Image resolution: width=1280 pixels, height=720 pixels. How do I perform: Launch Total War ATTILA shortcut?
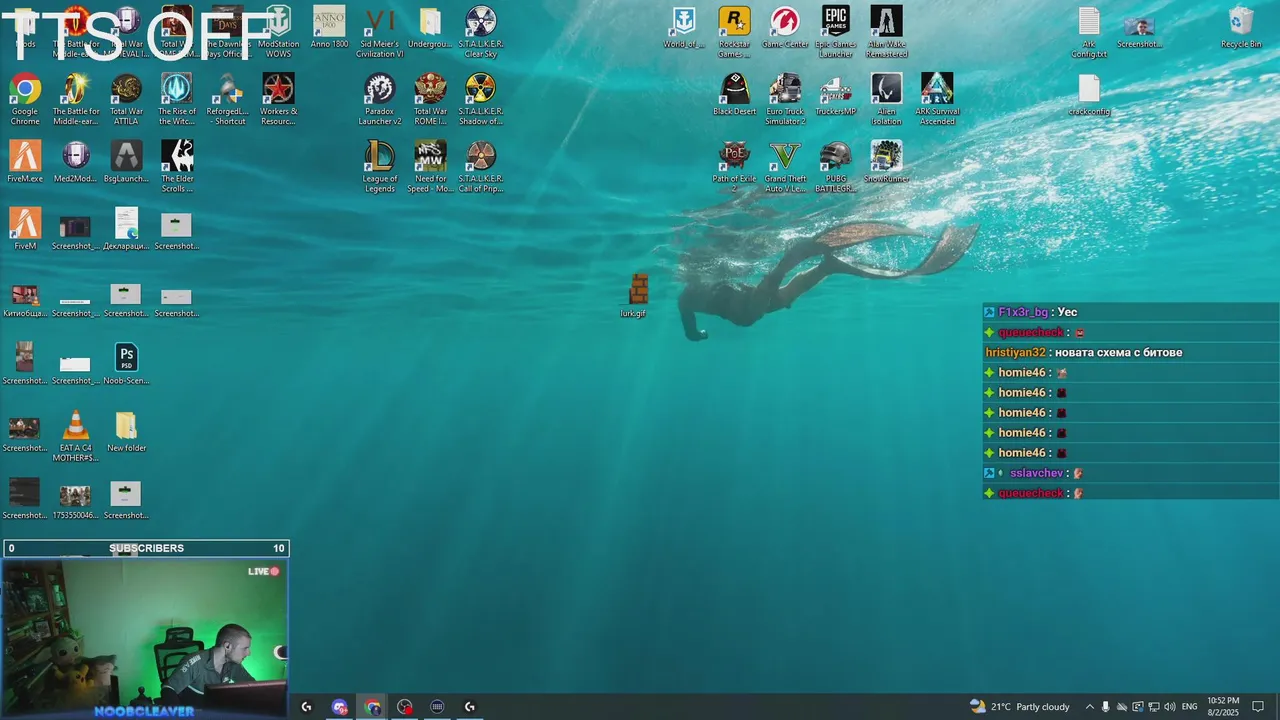pos(126,99)
